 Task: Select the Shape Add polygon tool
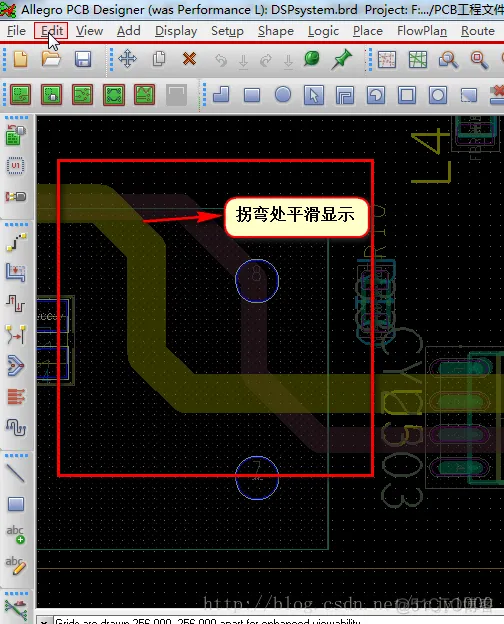click(x=221, y=95)
